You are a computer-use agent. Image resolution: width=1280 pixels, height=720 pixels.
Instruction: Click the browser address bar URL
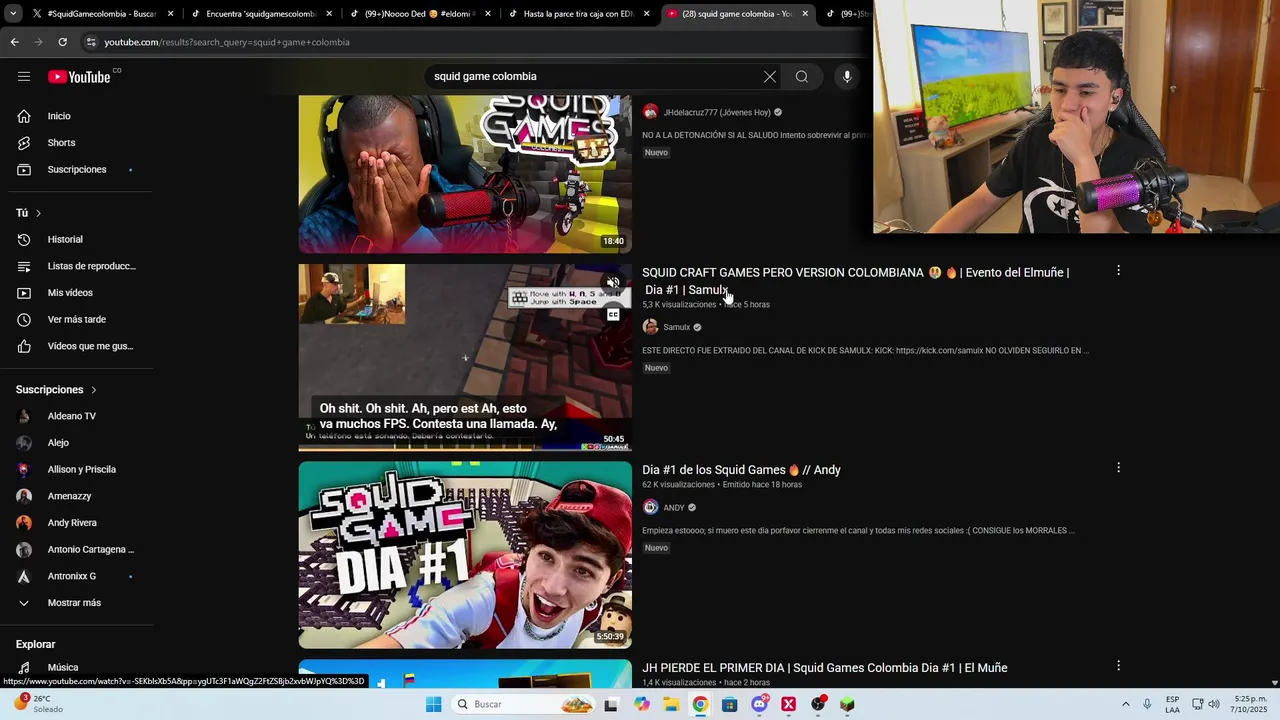[x=227, y=42]
